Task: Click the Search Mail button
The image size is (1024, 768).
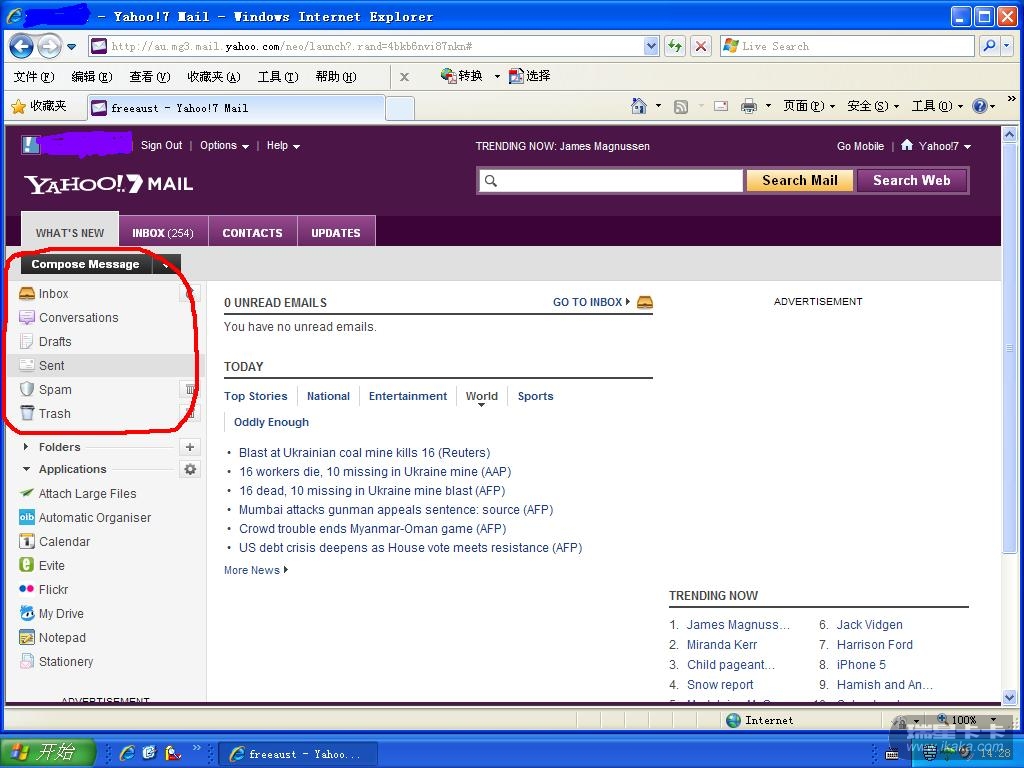Action: (799, 181)
